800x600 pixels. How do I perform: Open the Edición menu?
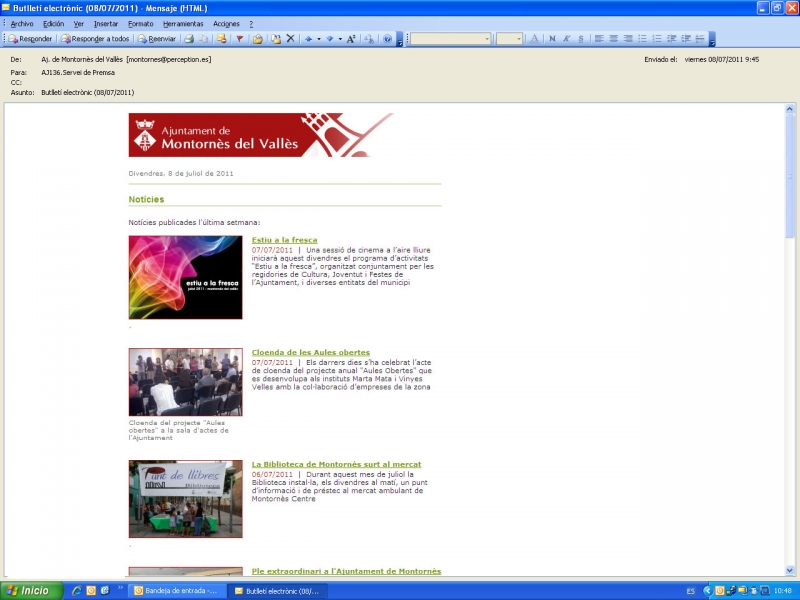54,24
